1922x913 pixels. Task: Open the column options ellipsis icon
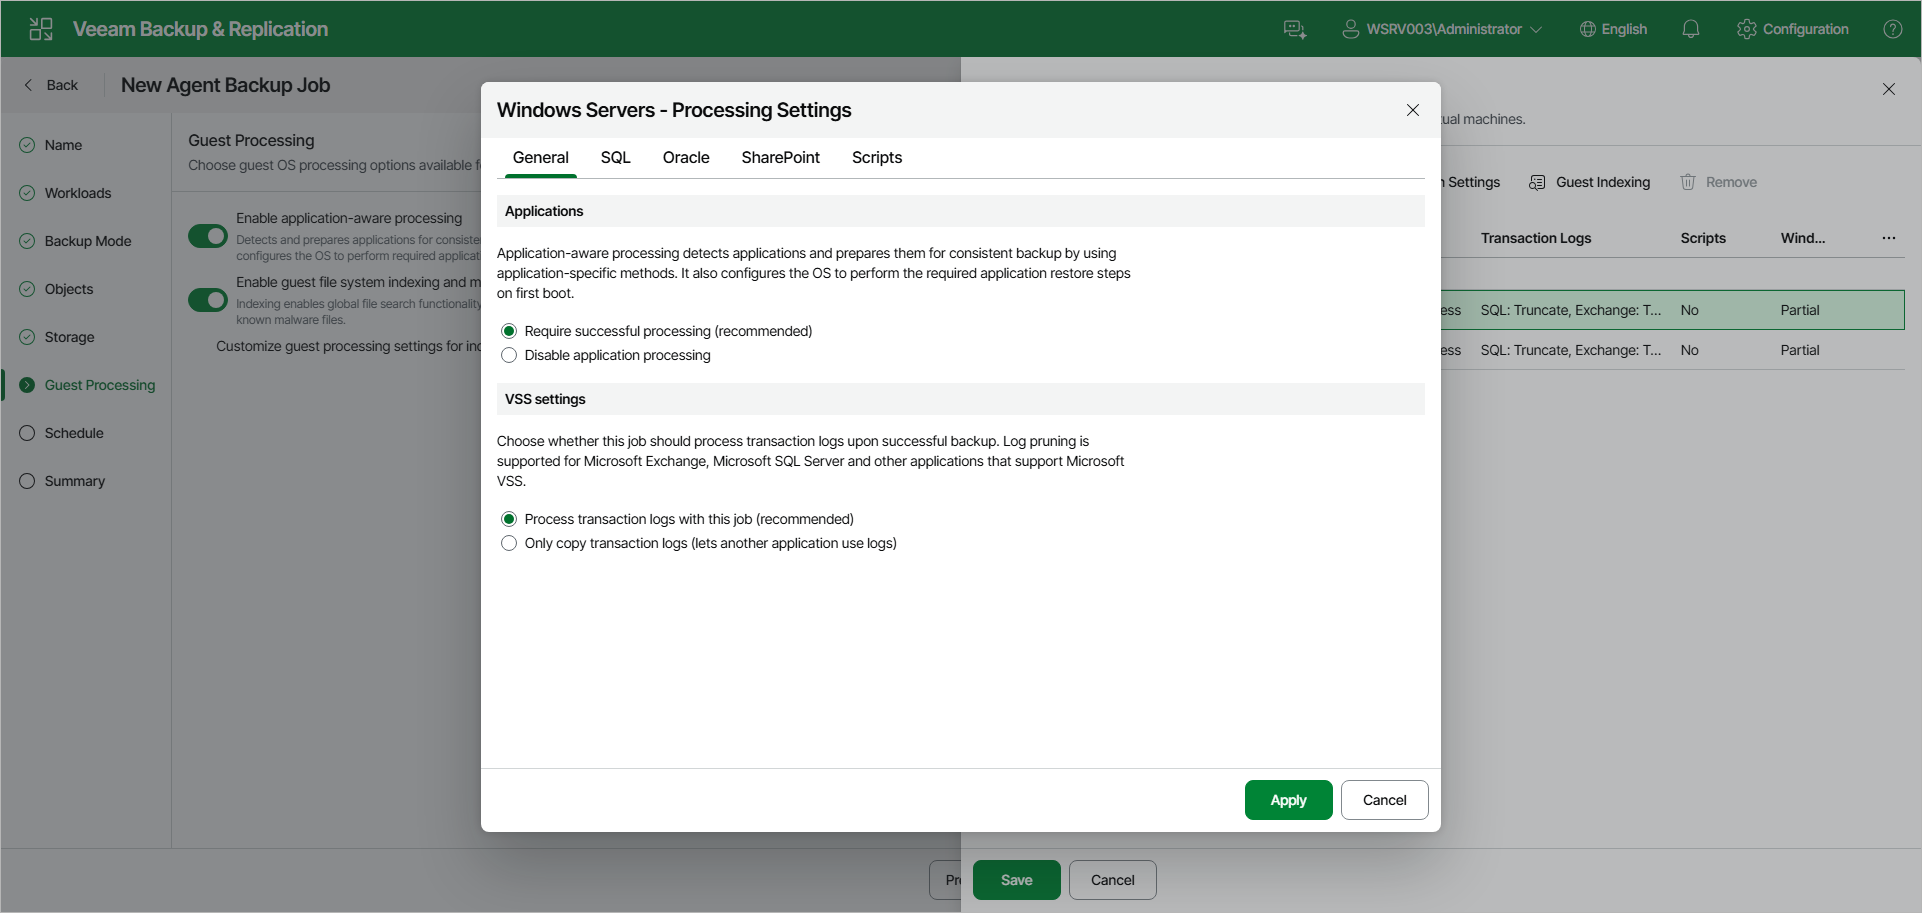(x=1889, y=238)
